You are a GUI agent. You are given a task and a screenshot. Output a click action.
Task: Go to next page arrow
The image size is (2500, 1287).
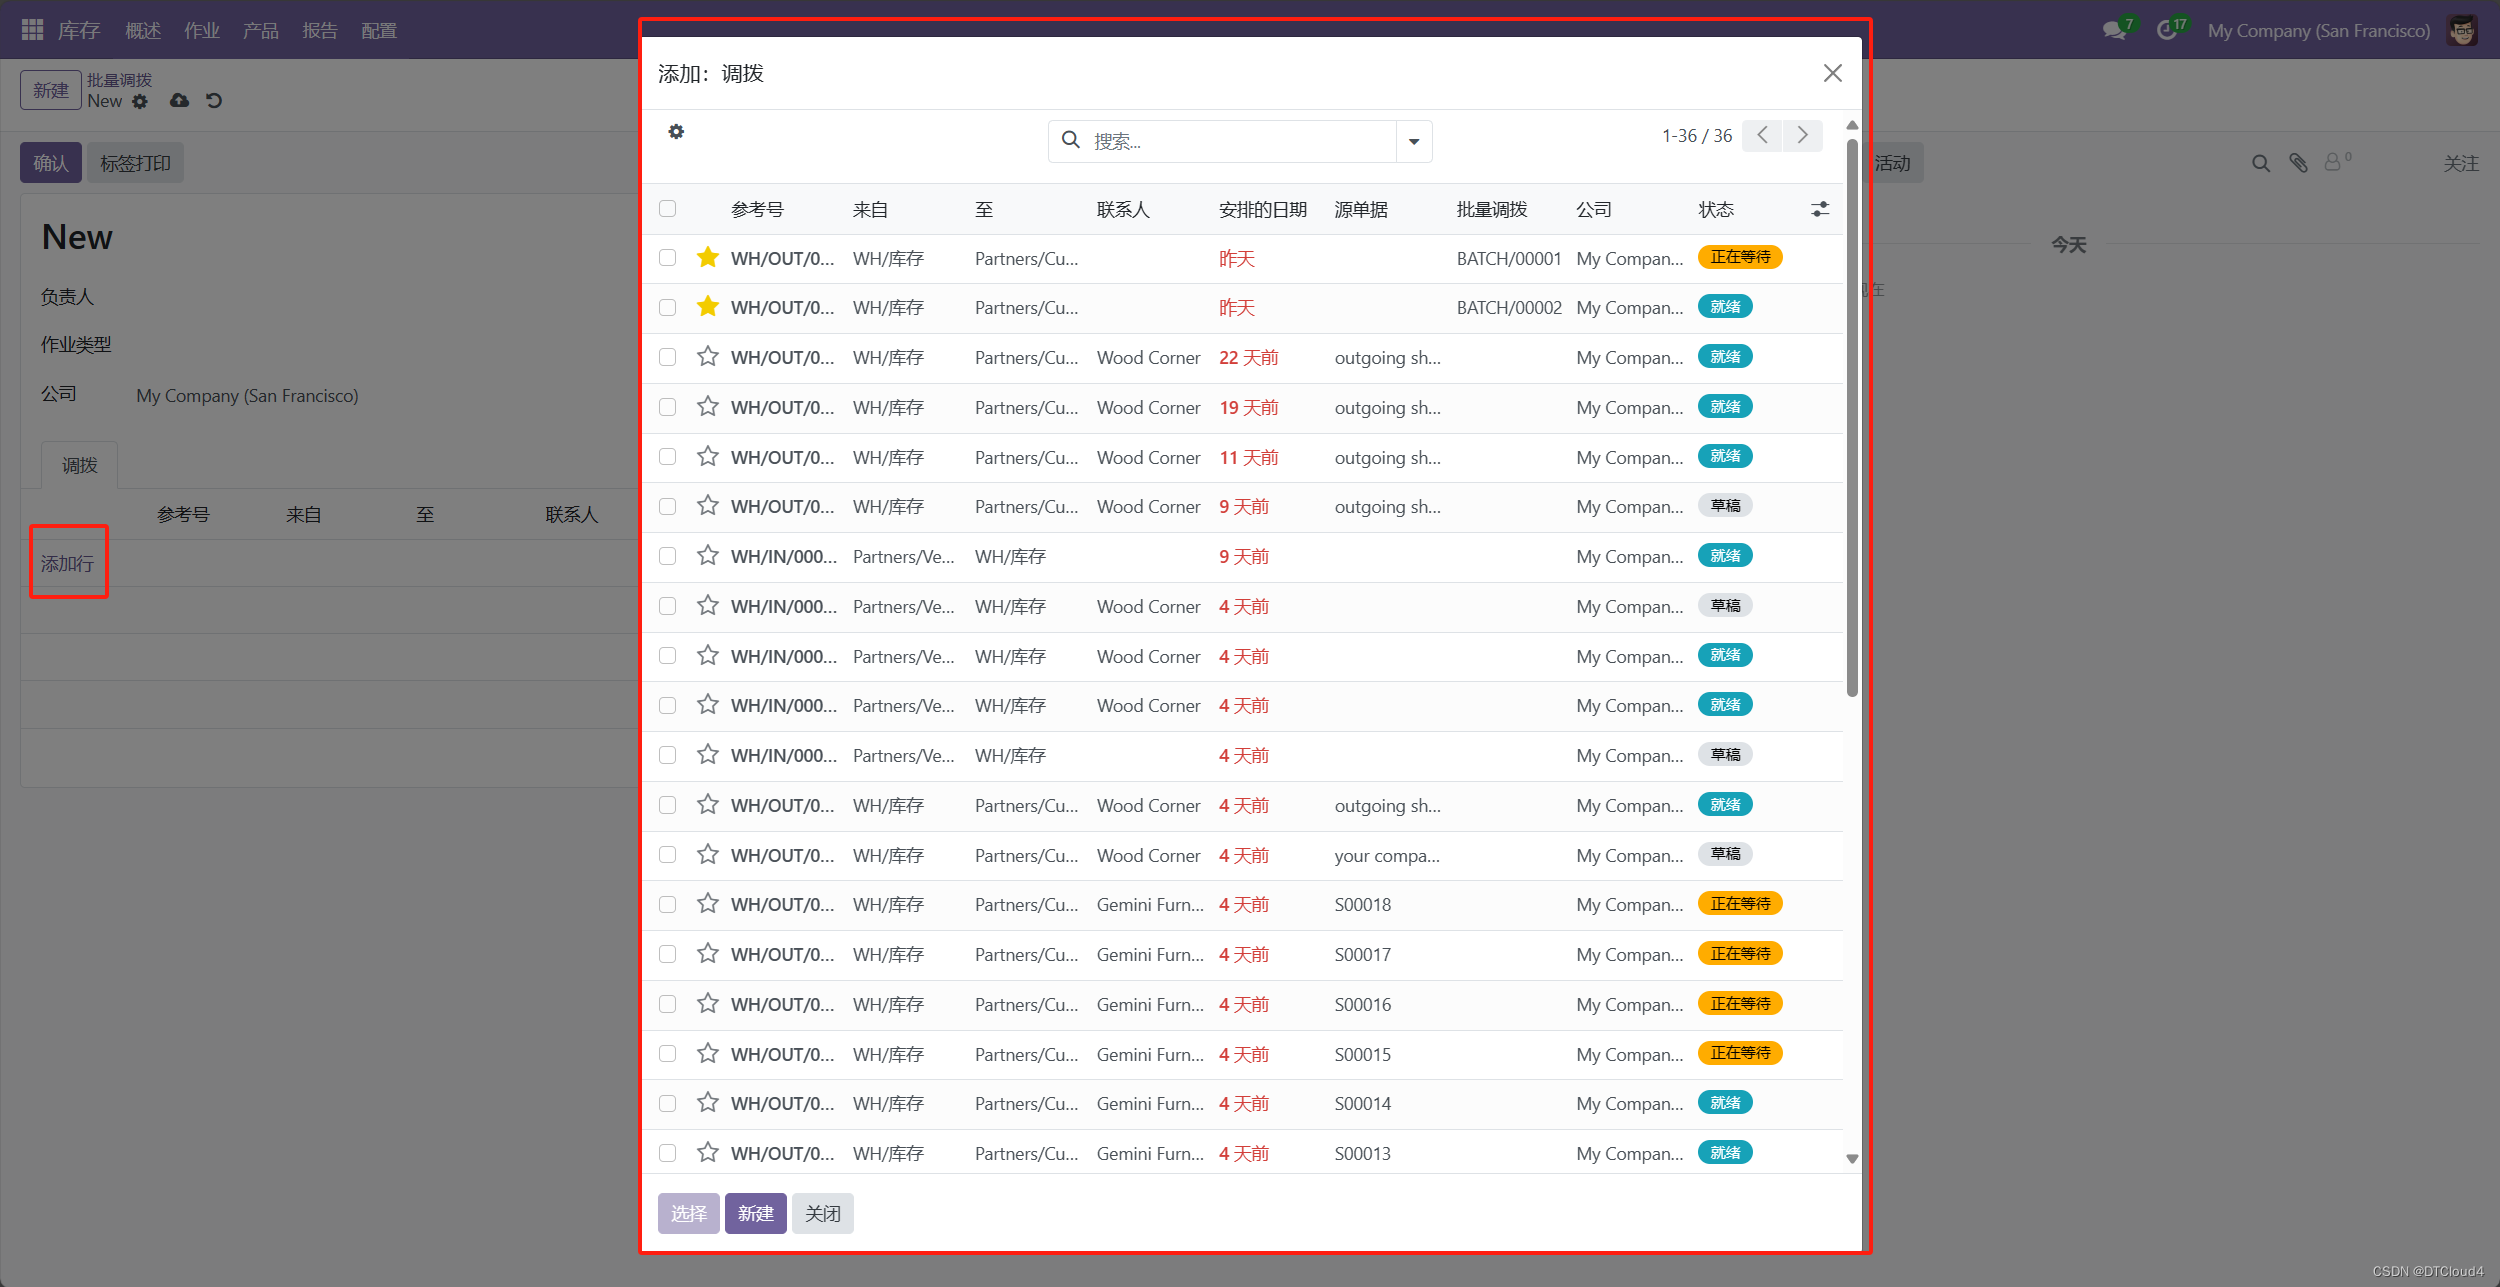pyautogui.click(x=1802, y=135)
